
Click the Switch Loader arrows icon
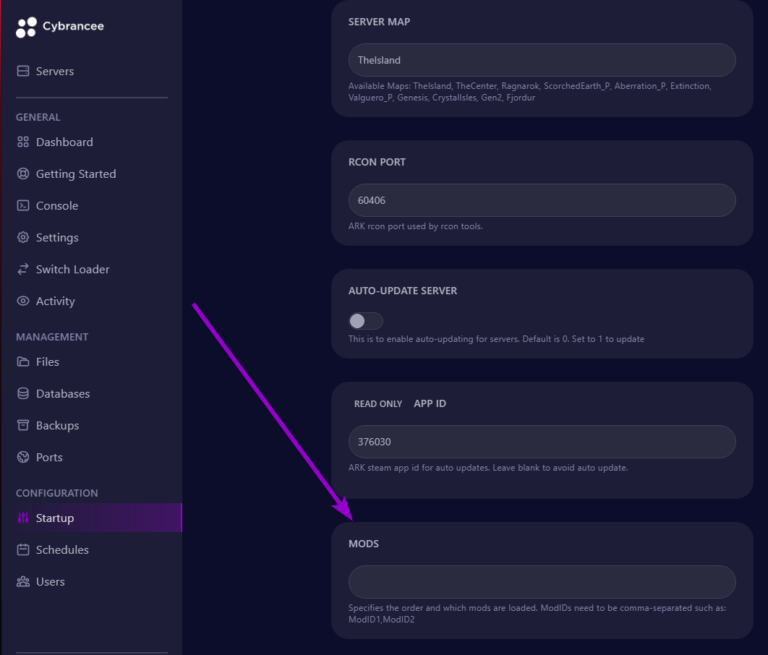coord(23,269)
